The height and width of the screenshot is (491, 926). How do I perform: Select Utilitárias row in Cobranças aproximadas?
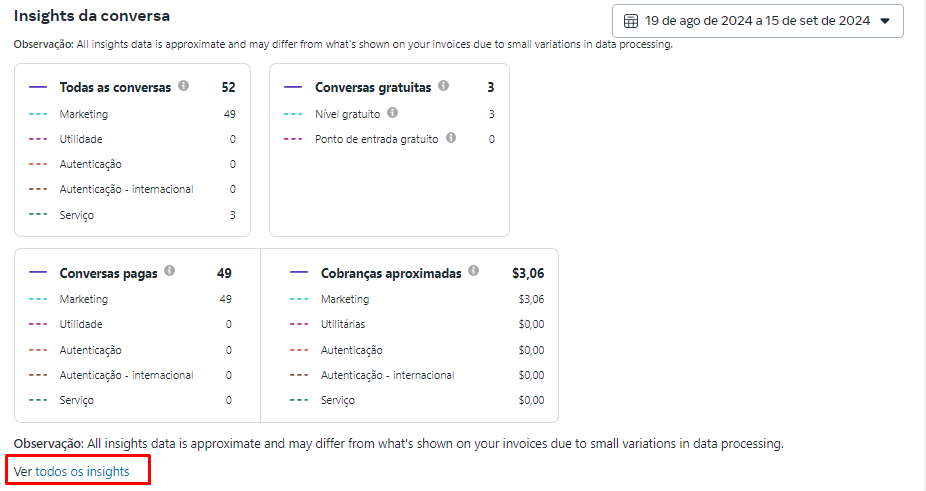pos(343,324)
